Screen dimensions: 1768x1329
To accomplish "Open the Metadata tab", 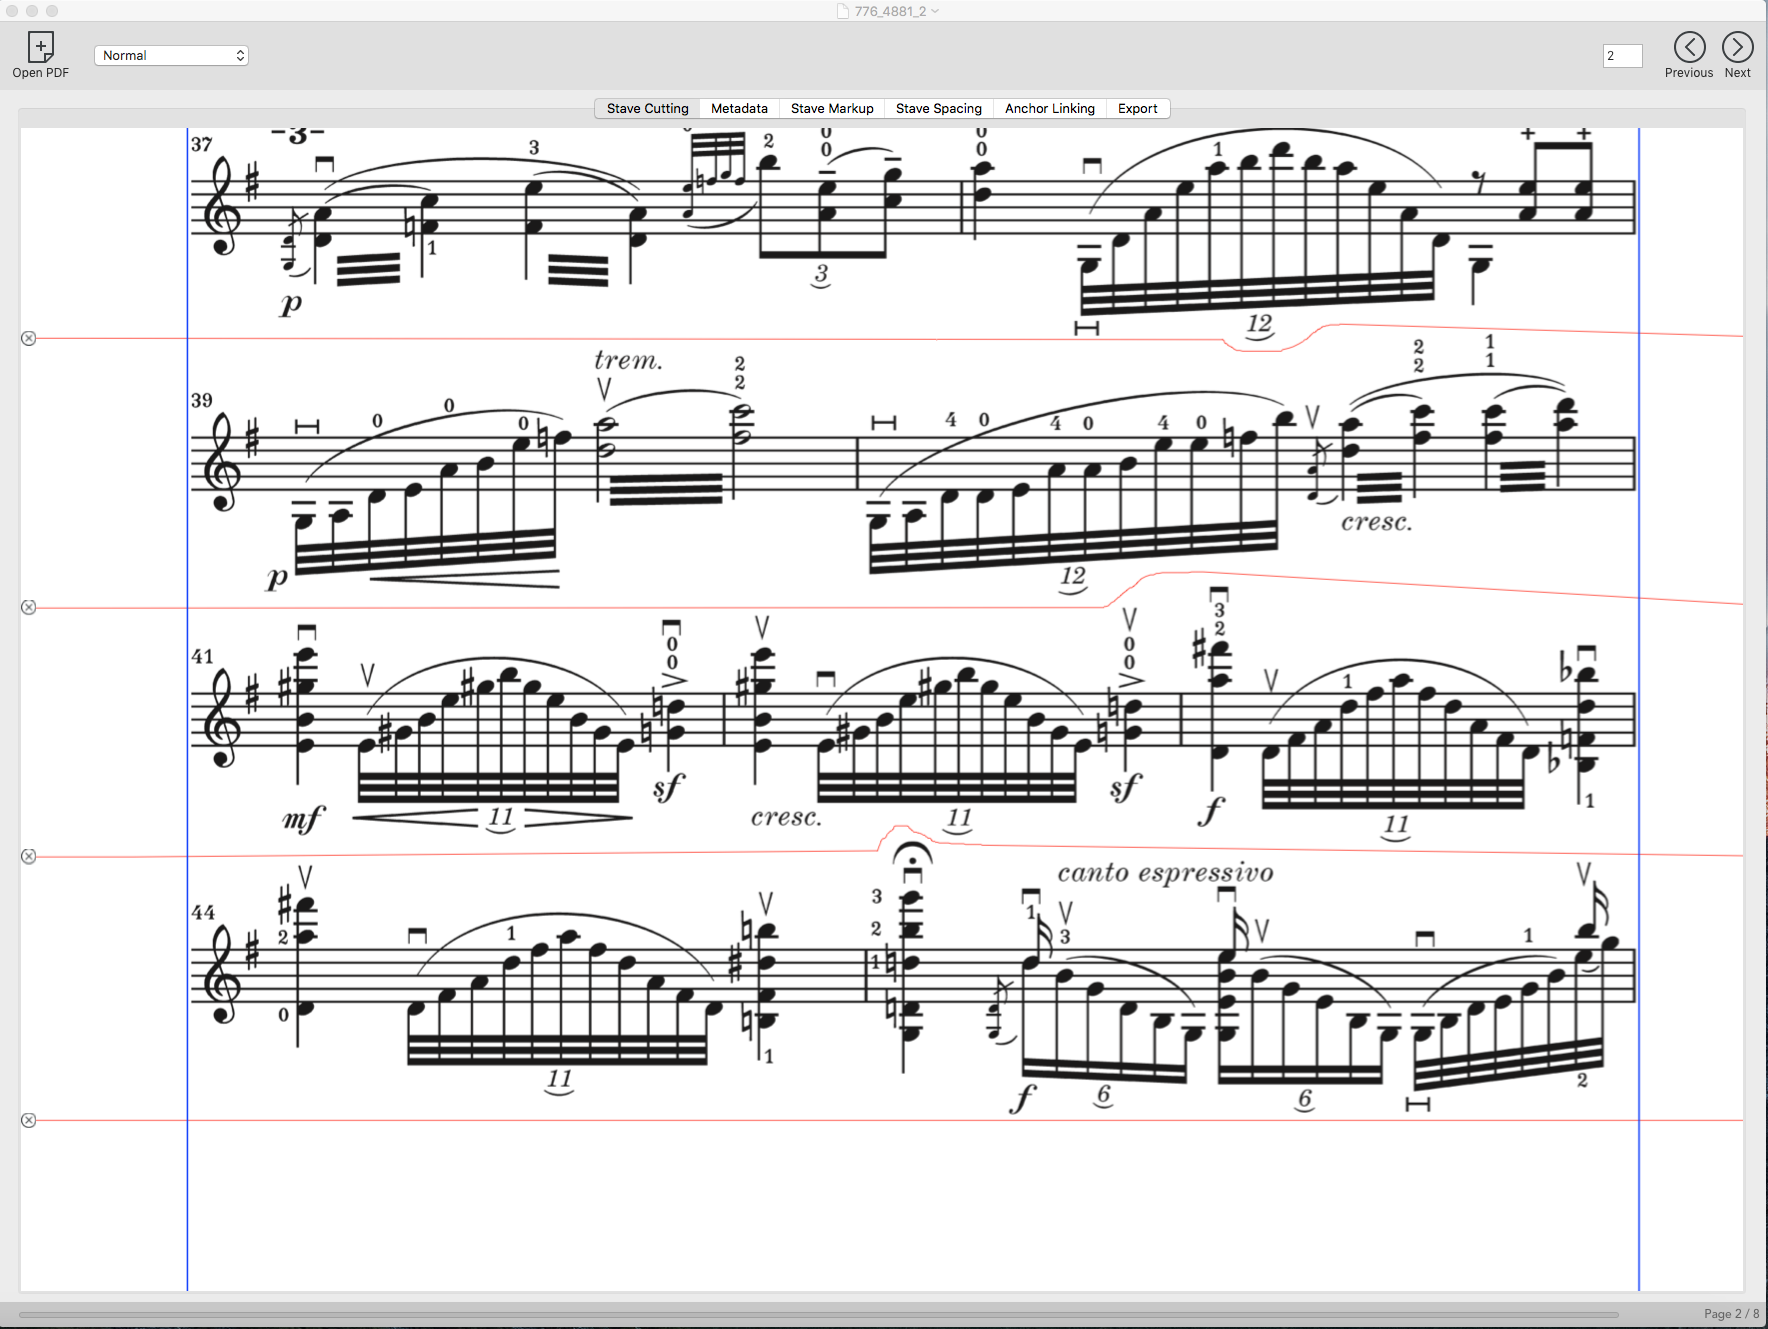I will click(x=739, y=109).
